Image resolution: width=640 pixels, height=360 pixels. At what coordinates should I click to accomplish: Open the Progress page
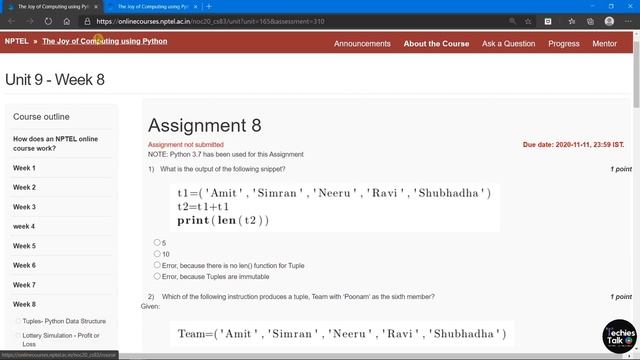point(564,44)
